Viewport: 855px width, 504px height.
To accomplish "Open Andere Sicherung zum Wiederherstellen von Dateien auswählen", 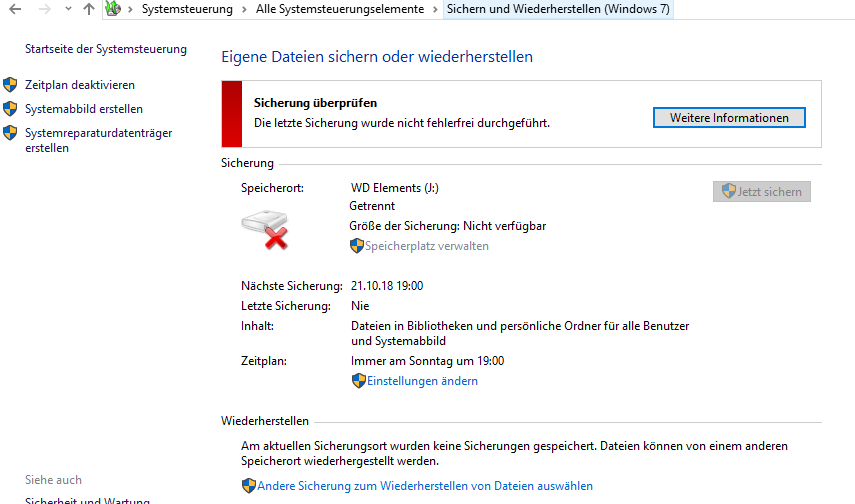I will (x=425, y=486).
